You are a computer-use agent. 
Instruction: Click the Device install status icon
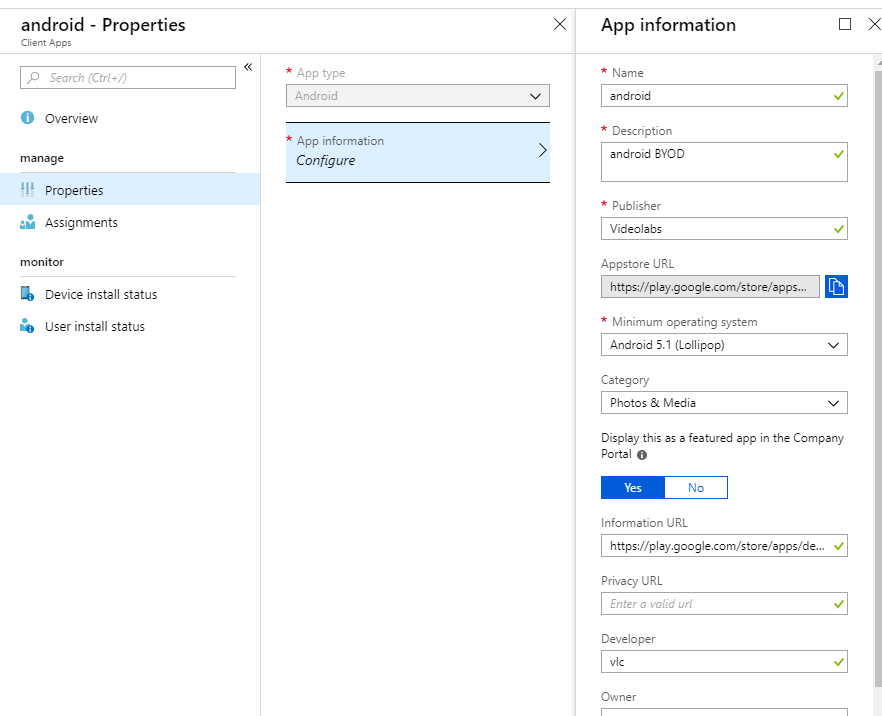click(x=28, y=295)
